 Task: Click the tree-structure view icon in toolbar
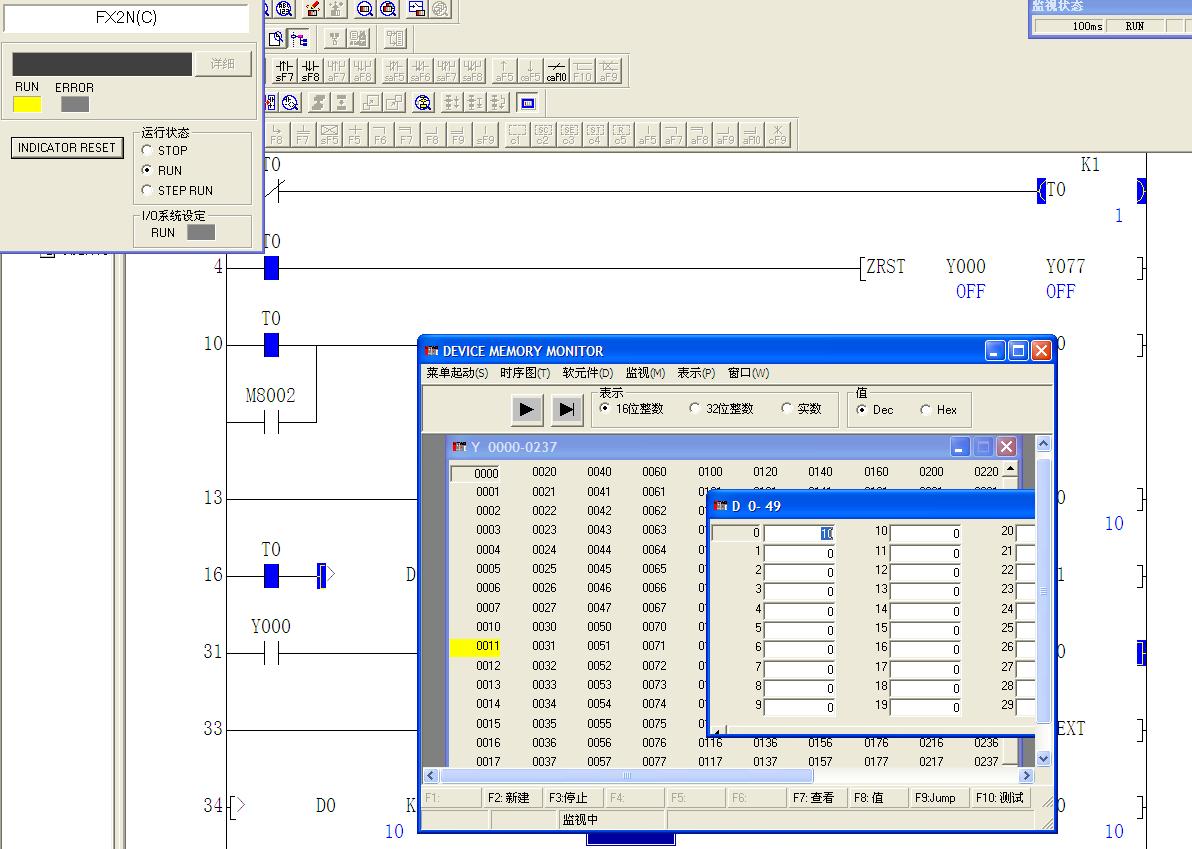pos(299,39)
